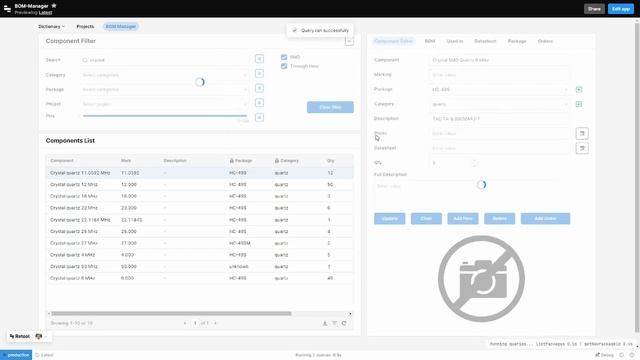Open the BOM Manager page
Image resolution: width=640 pixels, height=360 pixels.
[x=121, y=27]
